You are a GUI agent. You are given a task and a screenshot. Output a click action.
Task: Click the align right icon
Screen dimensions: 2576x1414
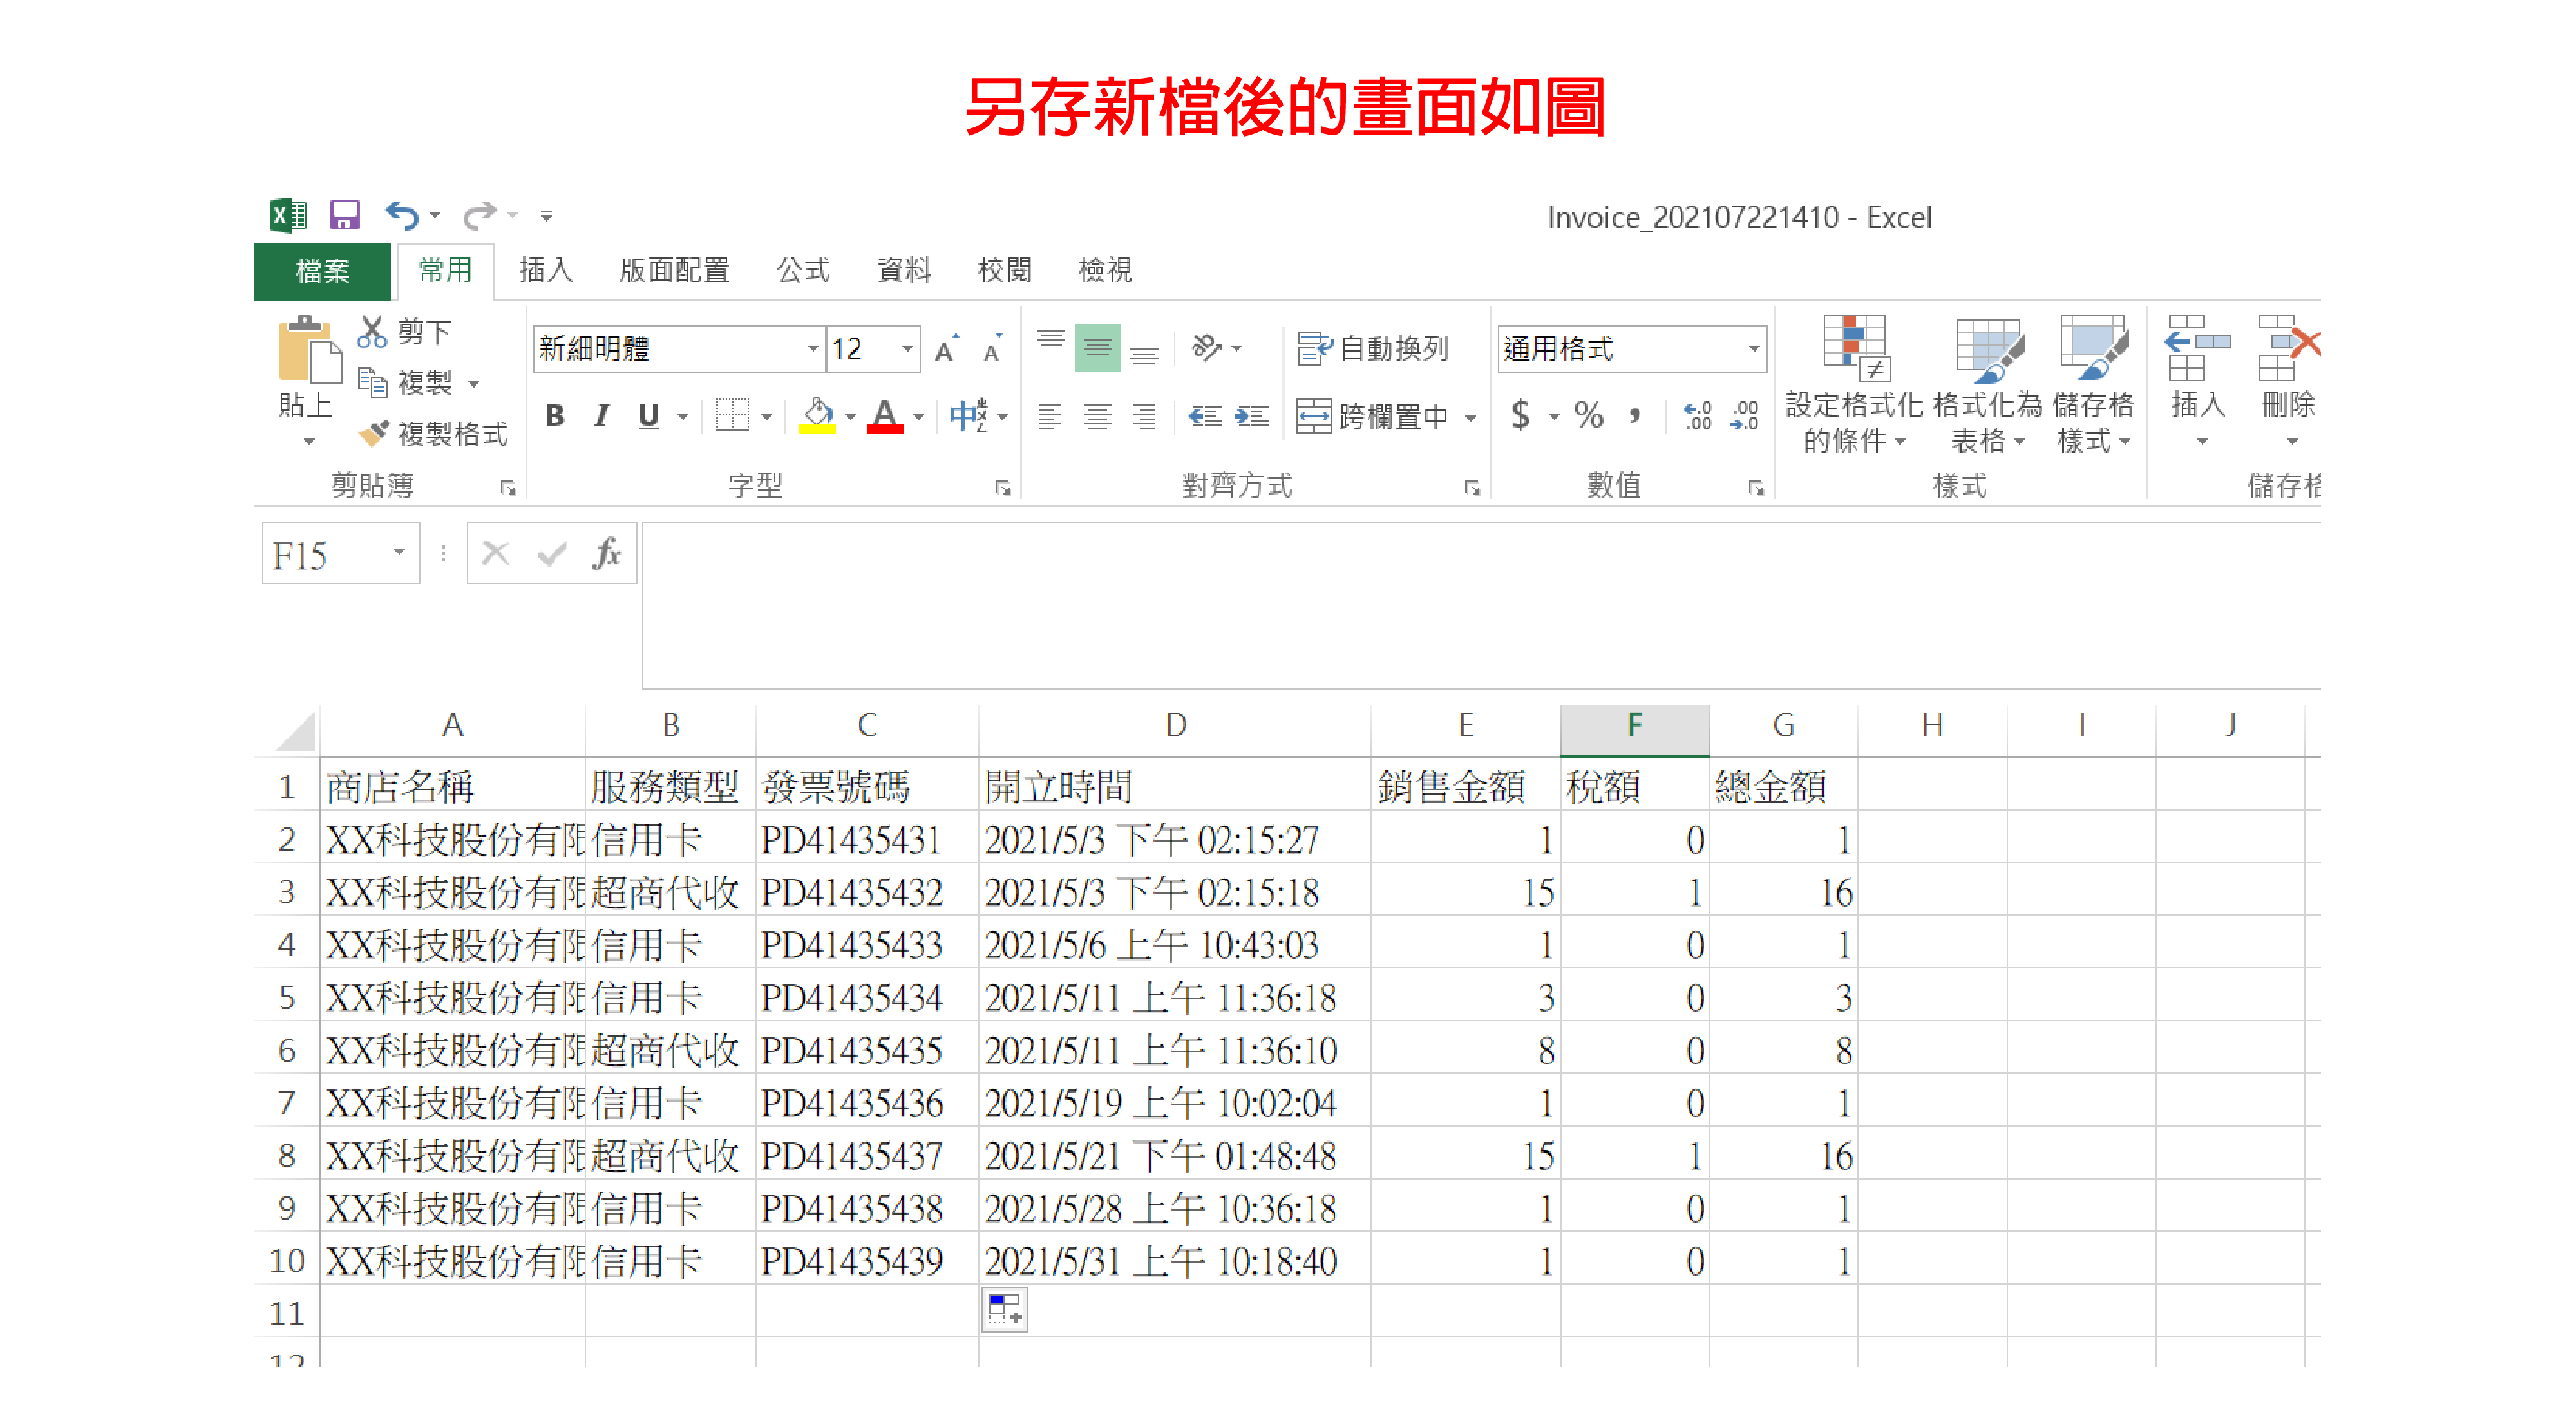pos(1144,416)
